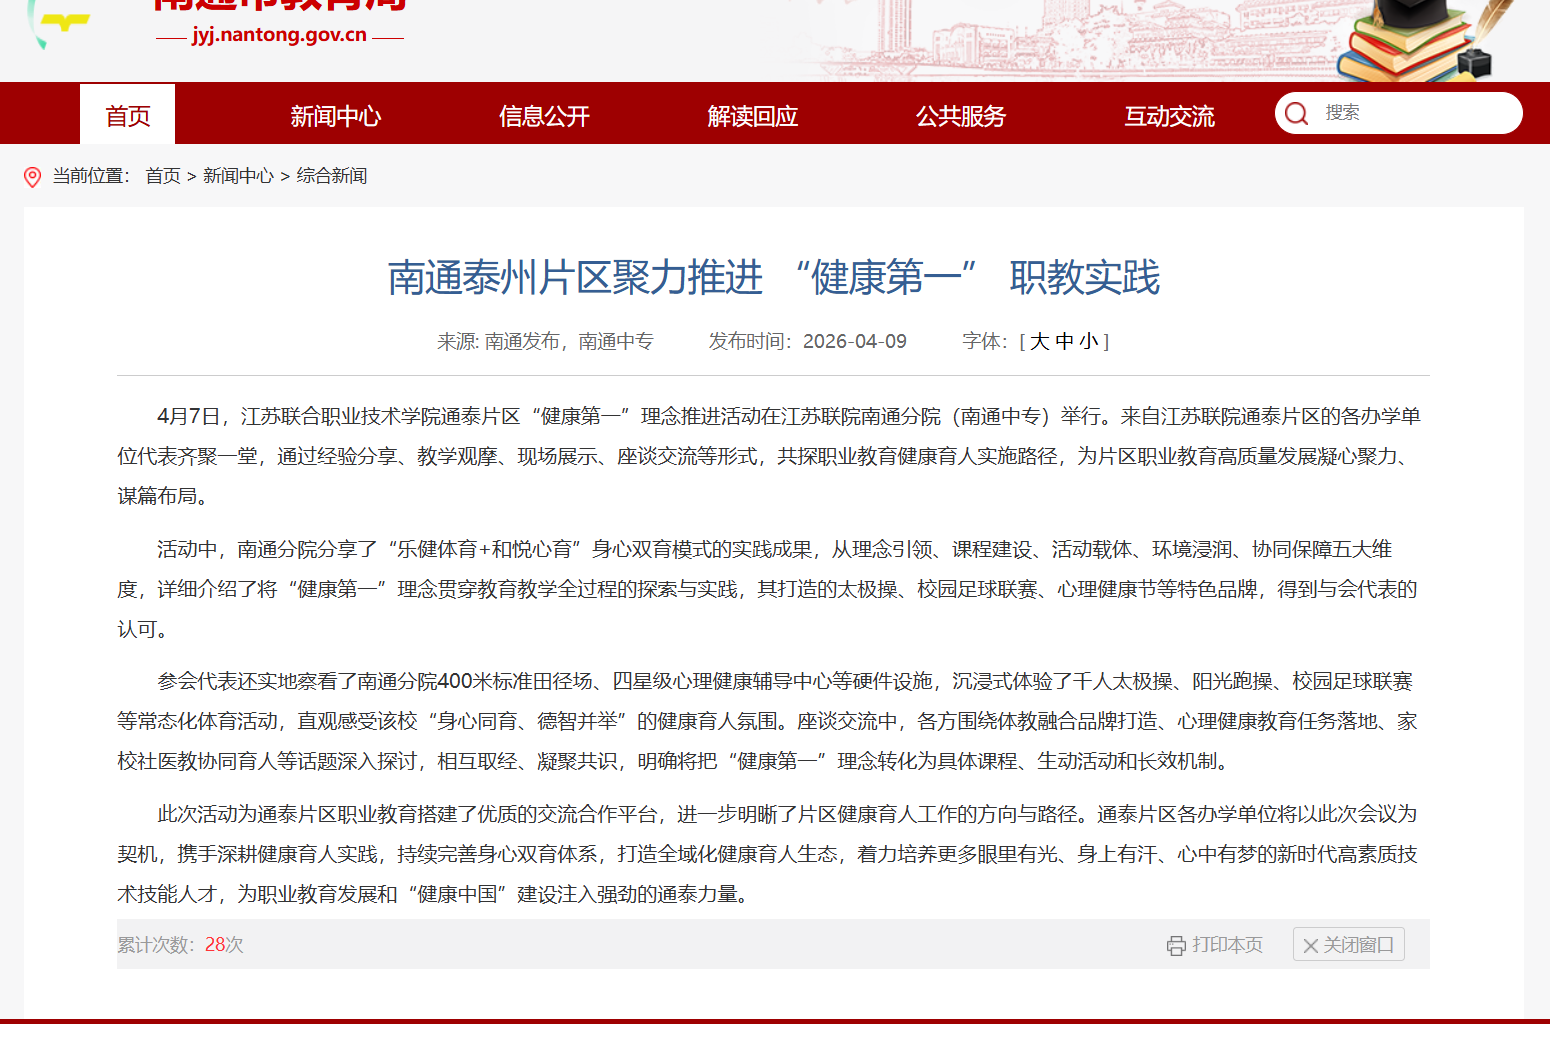The height and width of the screenshot is (1044, 1550).
Task: Follow the 新闻中心 breadcrumb link
Action: pyautogui.click(x=238, y=176)
